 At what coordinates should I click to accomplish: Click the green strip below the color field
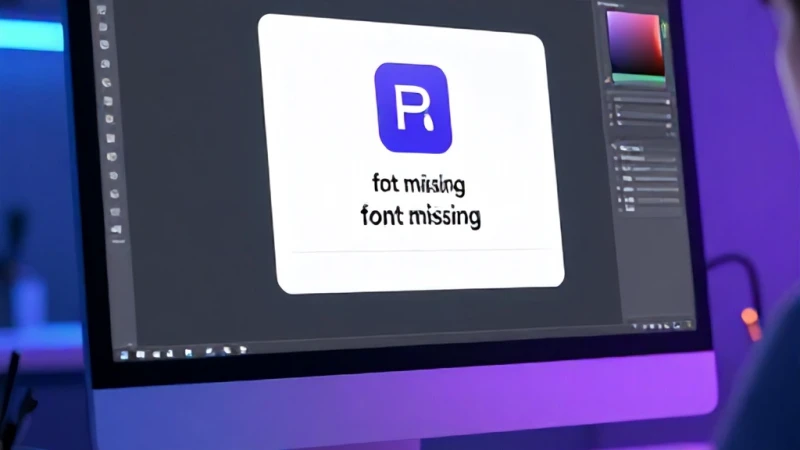tap(638, 79)
